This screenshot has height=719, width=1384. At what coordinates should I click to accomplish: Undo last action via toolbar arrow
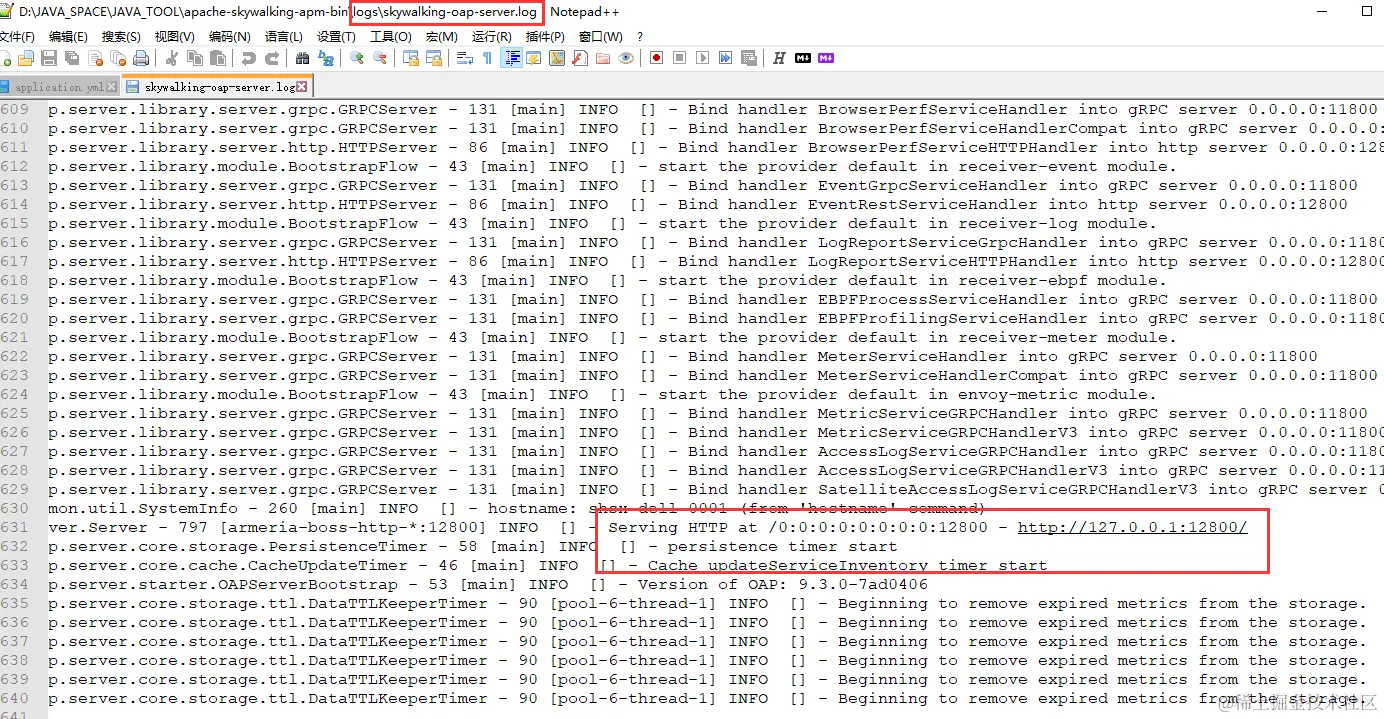(248, 58)
